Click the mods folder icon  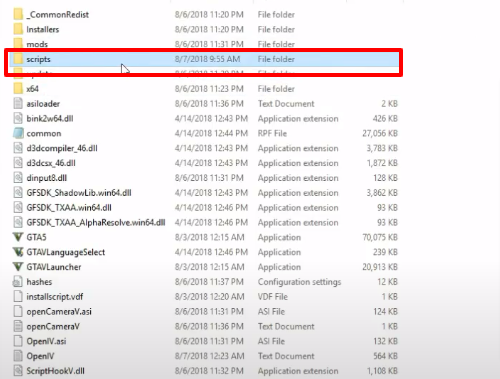point(18,44)
